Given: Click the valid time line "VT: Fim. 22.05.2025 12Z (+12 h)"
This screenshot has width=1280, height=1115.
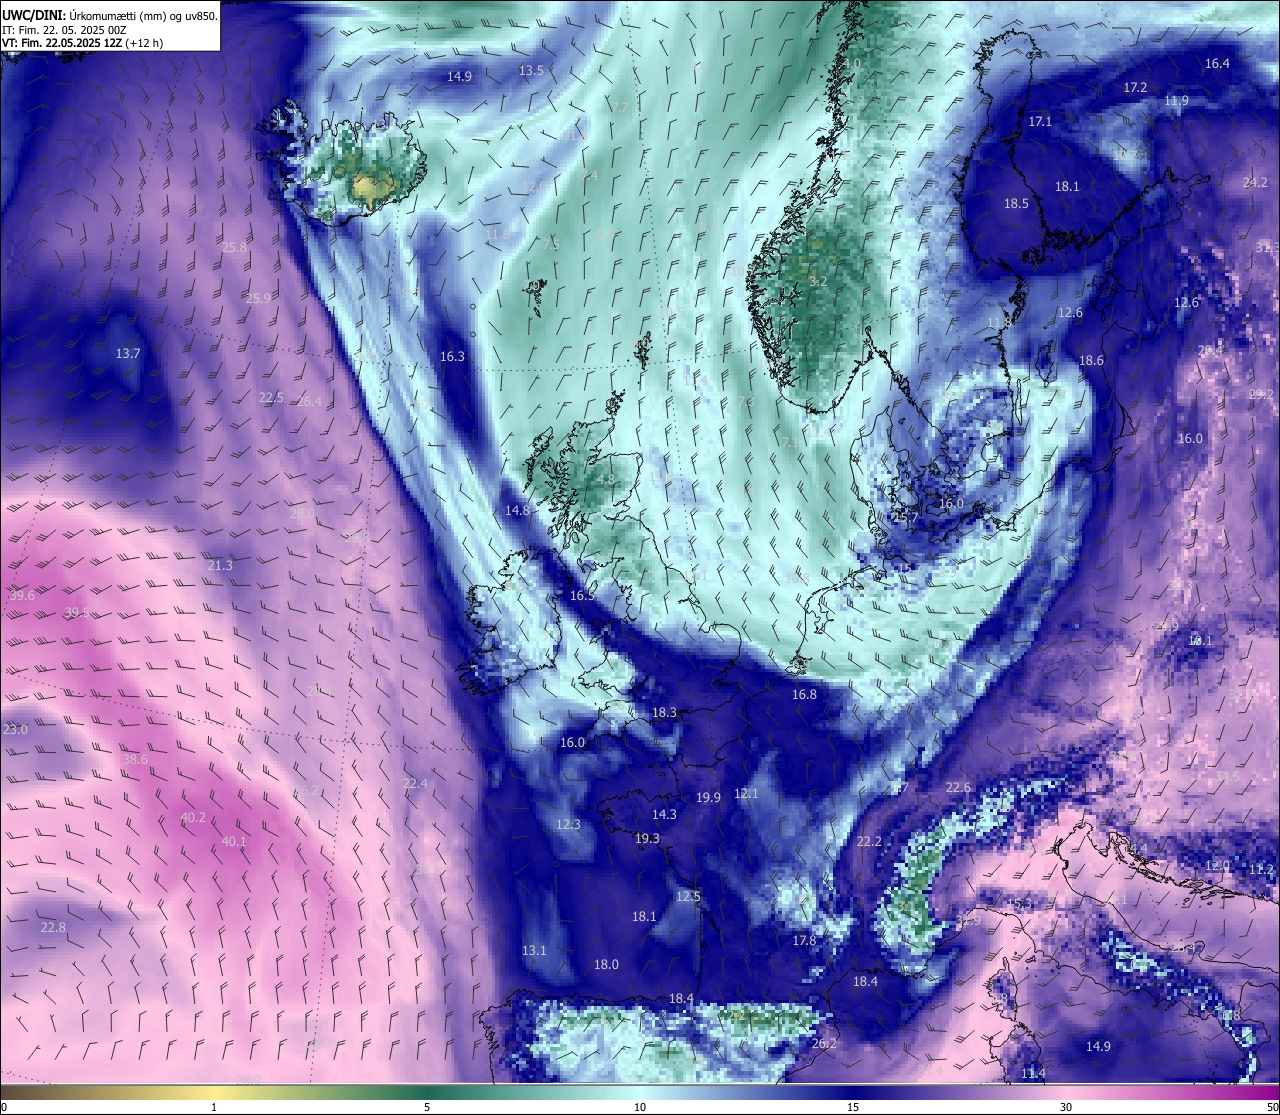Looking at the screenshot, I should point(82,43).
